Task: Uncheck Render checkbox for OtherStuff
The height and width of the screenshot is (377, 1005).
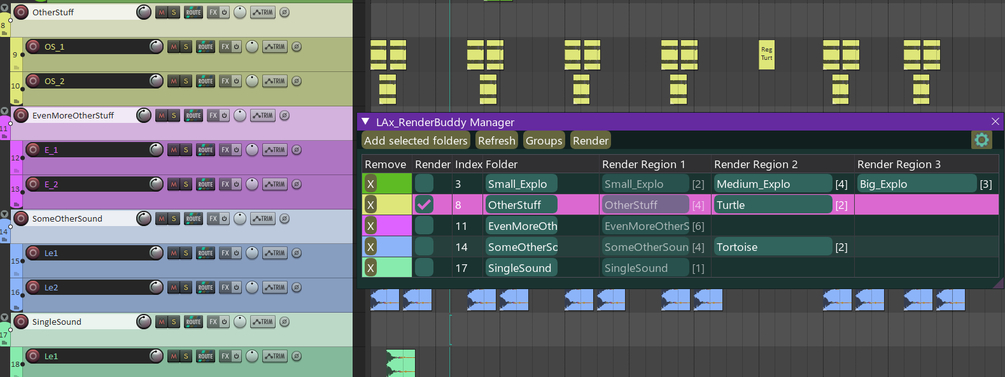Action: pyautogui.click(x=424, y=205)
